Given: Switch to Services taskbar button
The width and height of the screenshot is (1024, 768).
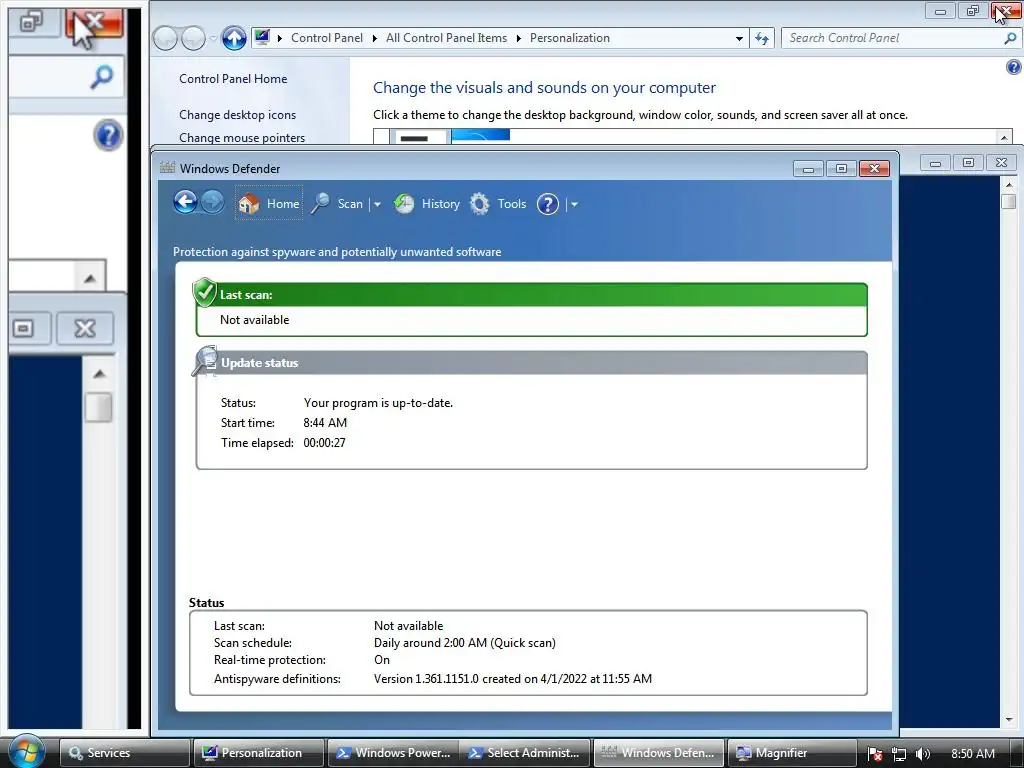Looking at the screenshot, I should pos(125,752).
